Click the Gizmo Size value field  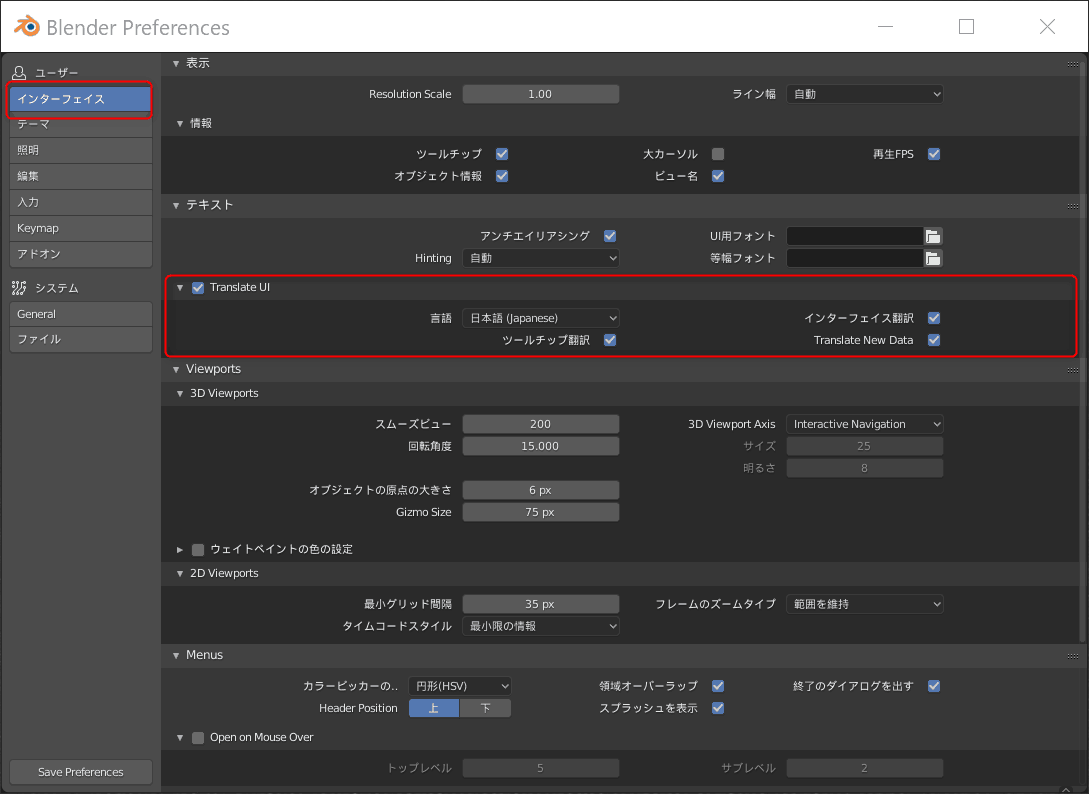[x=540, y=513]
